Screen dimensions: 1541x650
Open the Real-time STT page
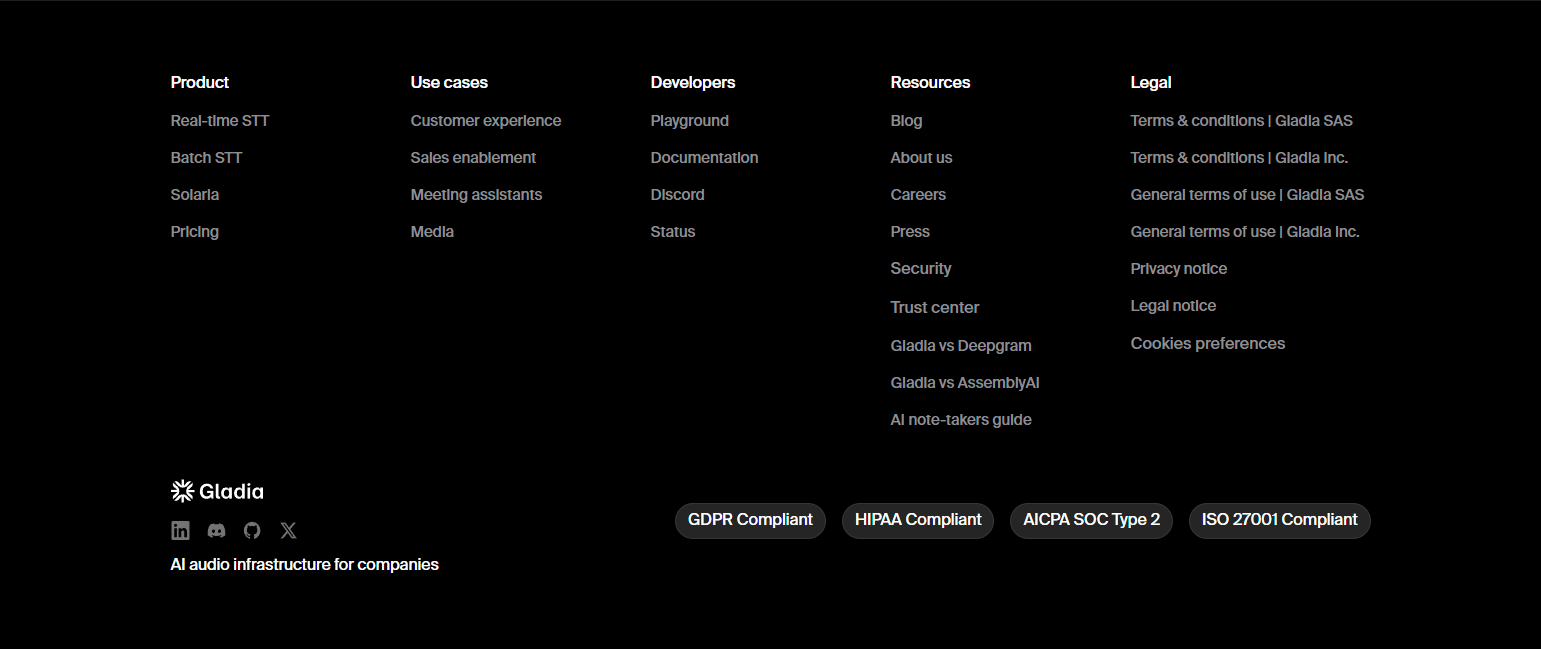coord(220,120)
